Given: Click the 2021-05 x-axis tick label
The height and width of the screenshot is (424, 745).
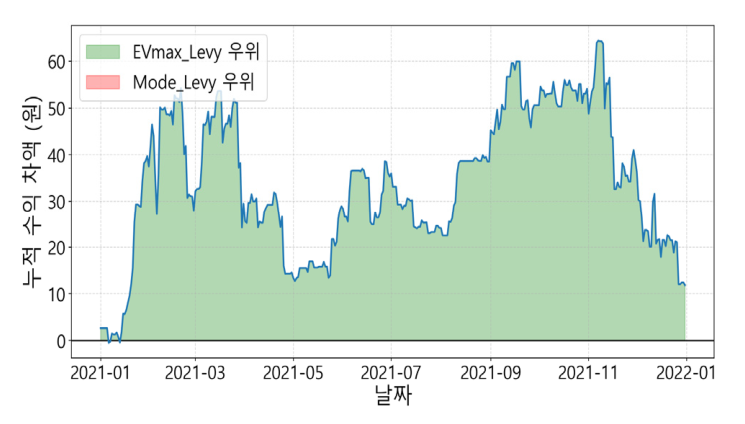Looking at the screenshot, I should point(294,372).
